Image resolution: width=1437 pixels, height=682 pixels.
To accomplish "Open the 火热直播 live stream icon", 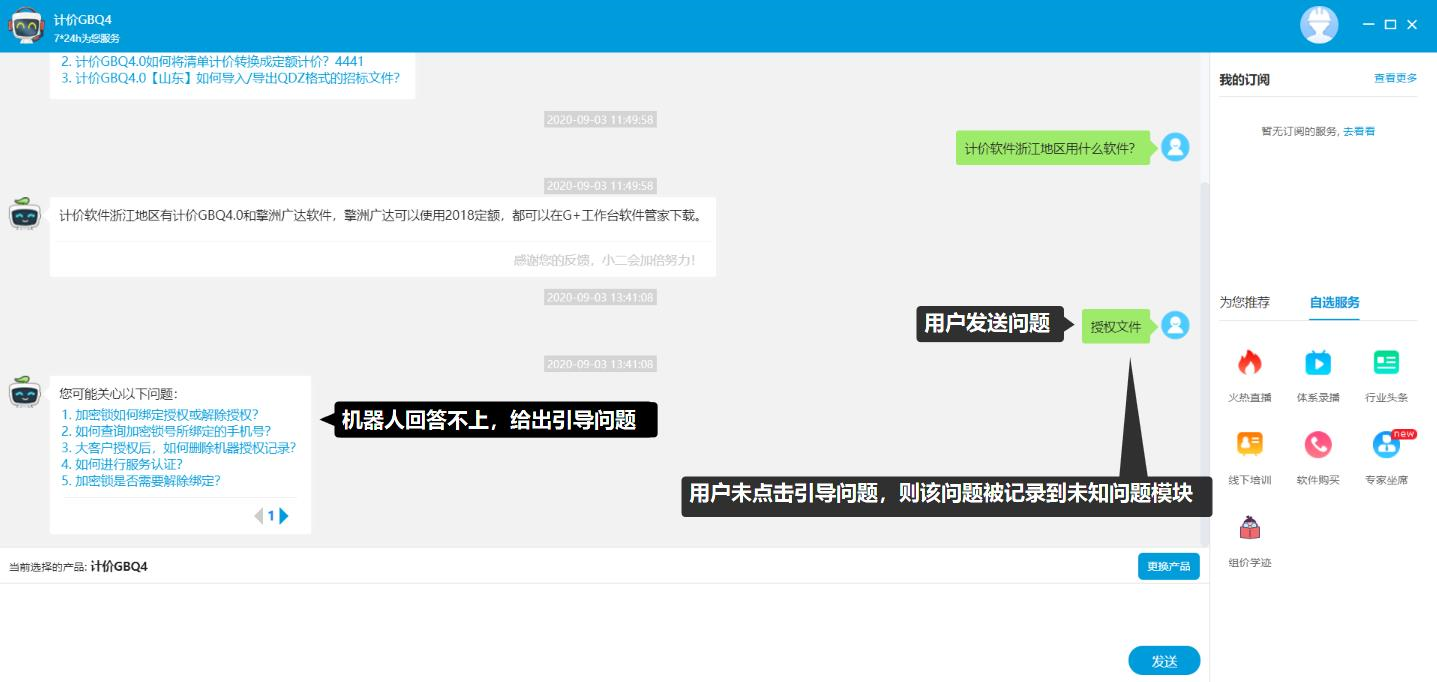I will click(x=1249, y=363).
